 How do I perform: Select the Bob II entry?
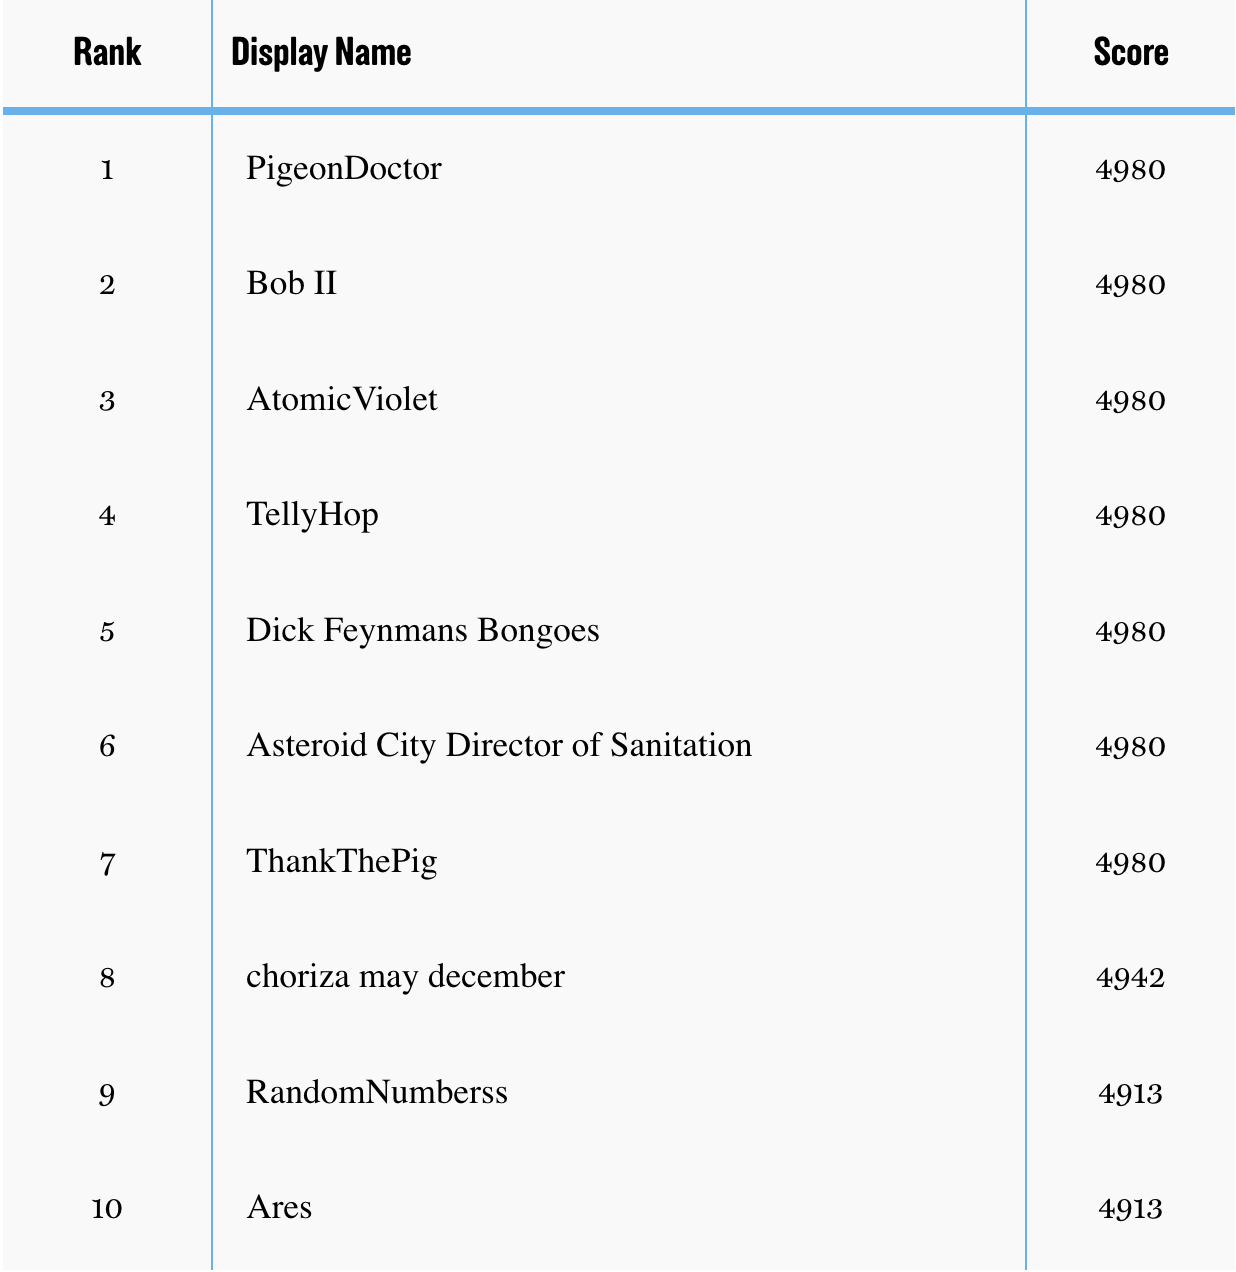pyautogui.click(x=292, y=284)
